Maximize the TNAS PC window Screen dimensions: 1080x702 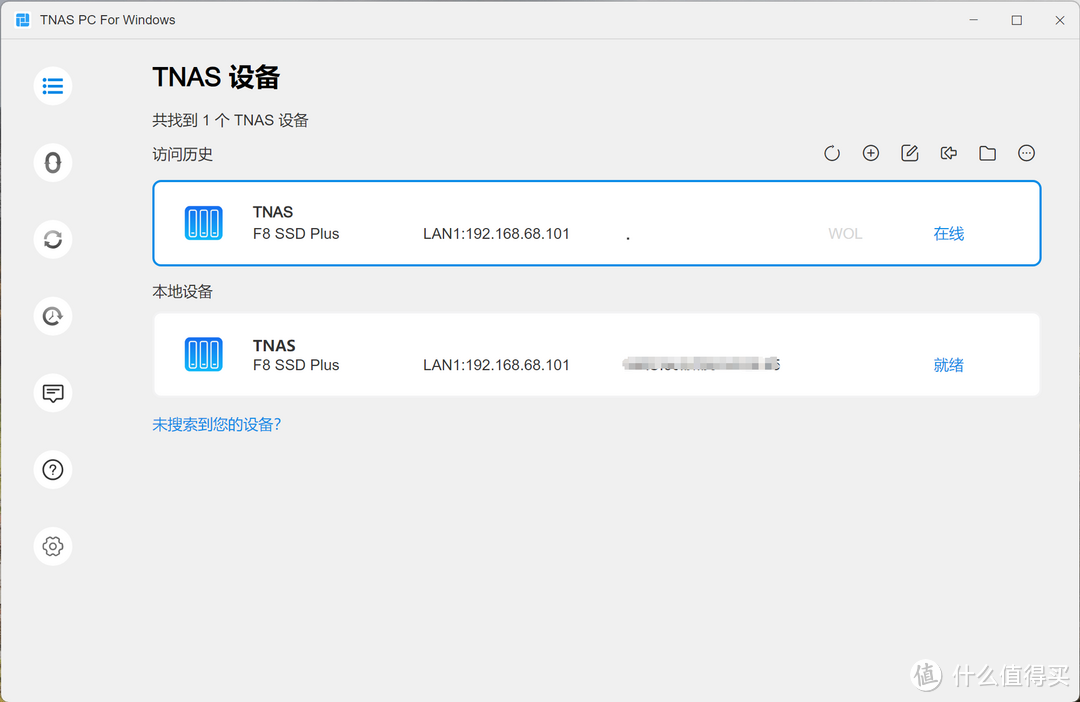coord(1017,20)
